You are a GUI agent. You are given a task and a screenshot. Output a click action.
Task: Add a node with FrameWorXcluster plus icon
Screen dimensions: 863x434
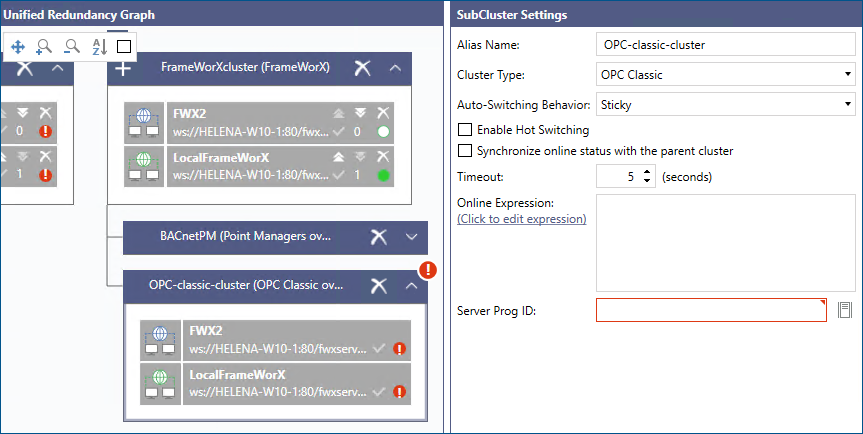(123, 68)
